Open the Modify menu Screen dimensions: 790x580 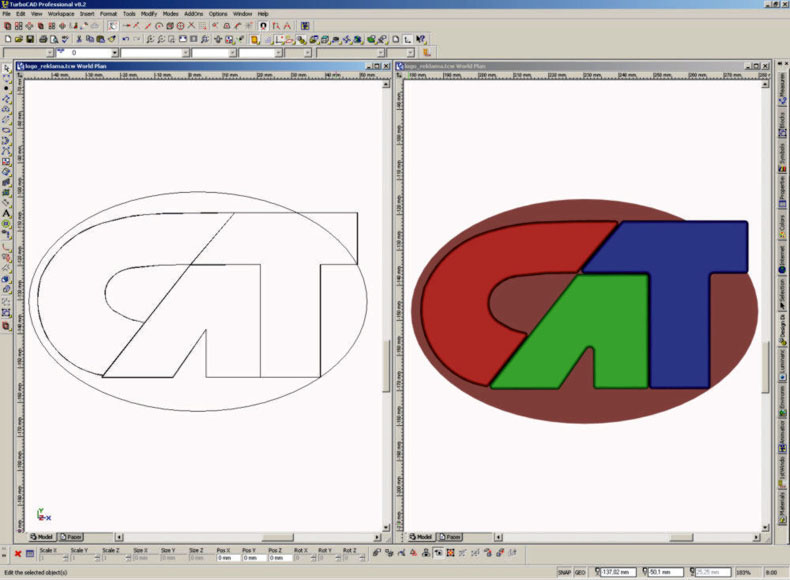(149, 14)
